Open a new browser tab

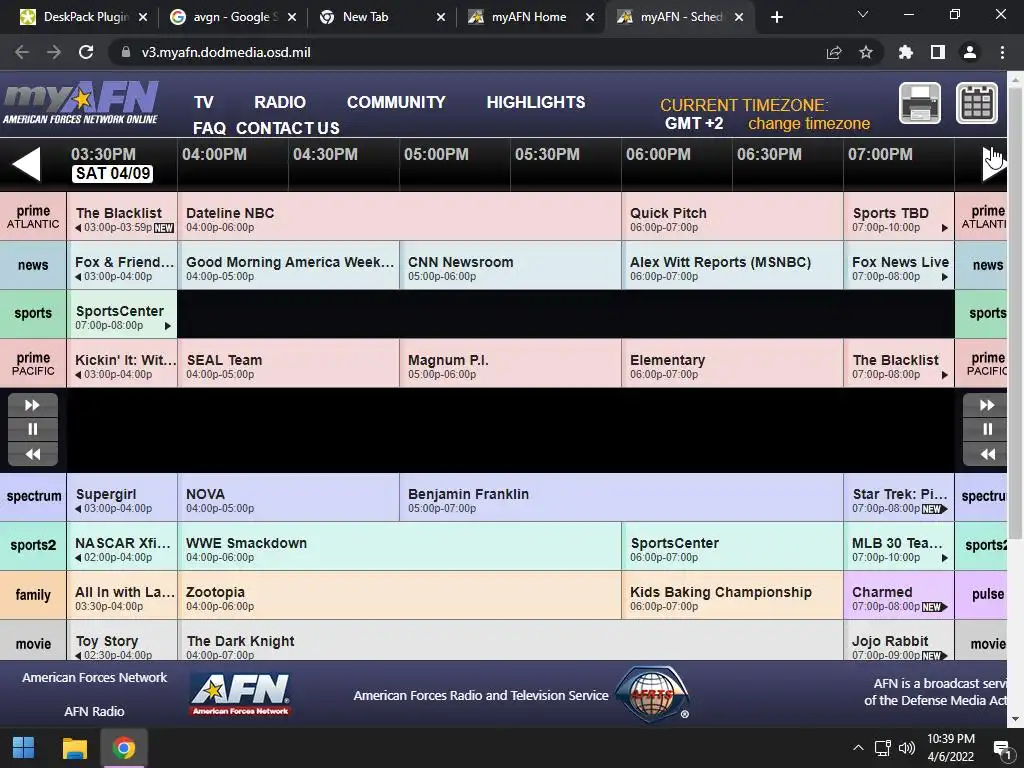tap(776, 17)
